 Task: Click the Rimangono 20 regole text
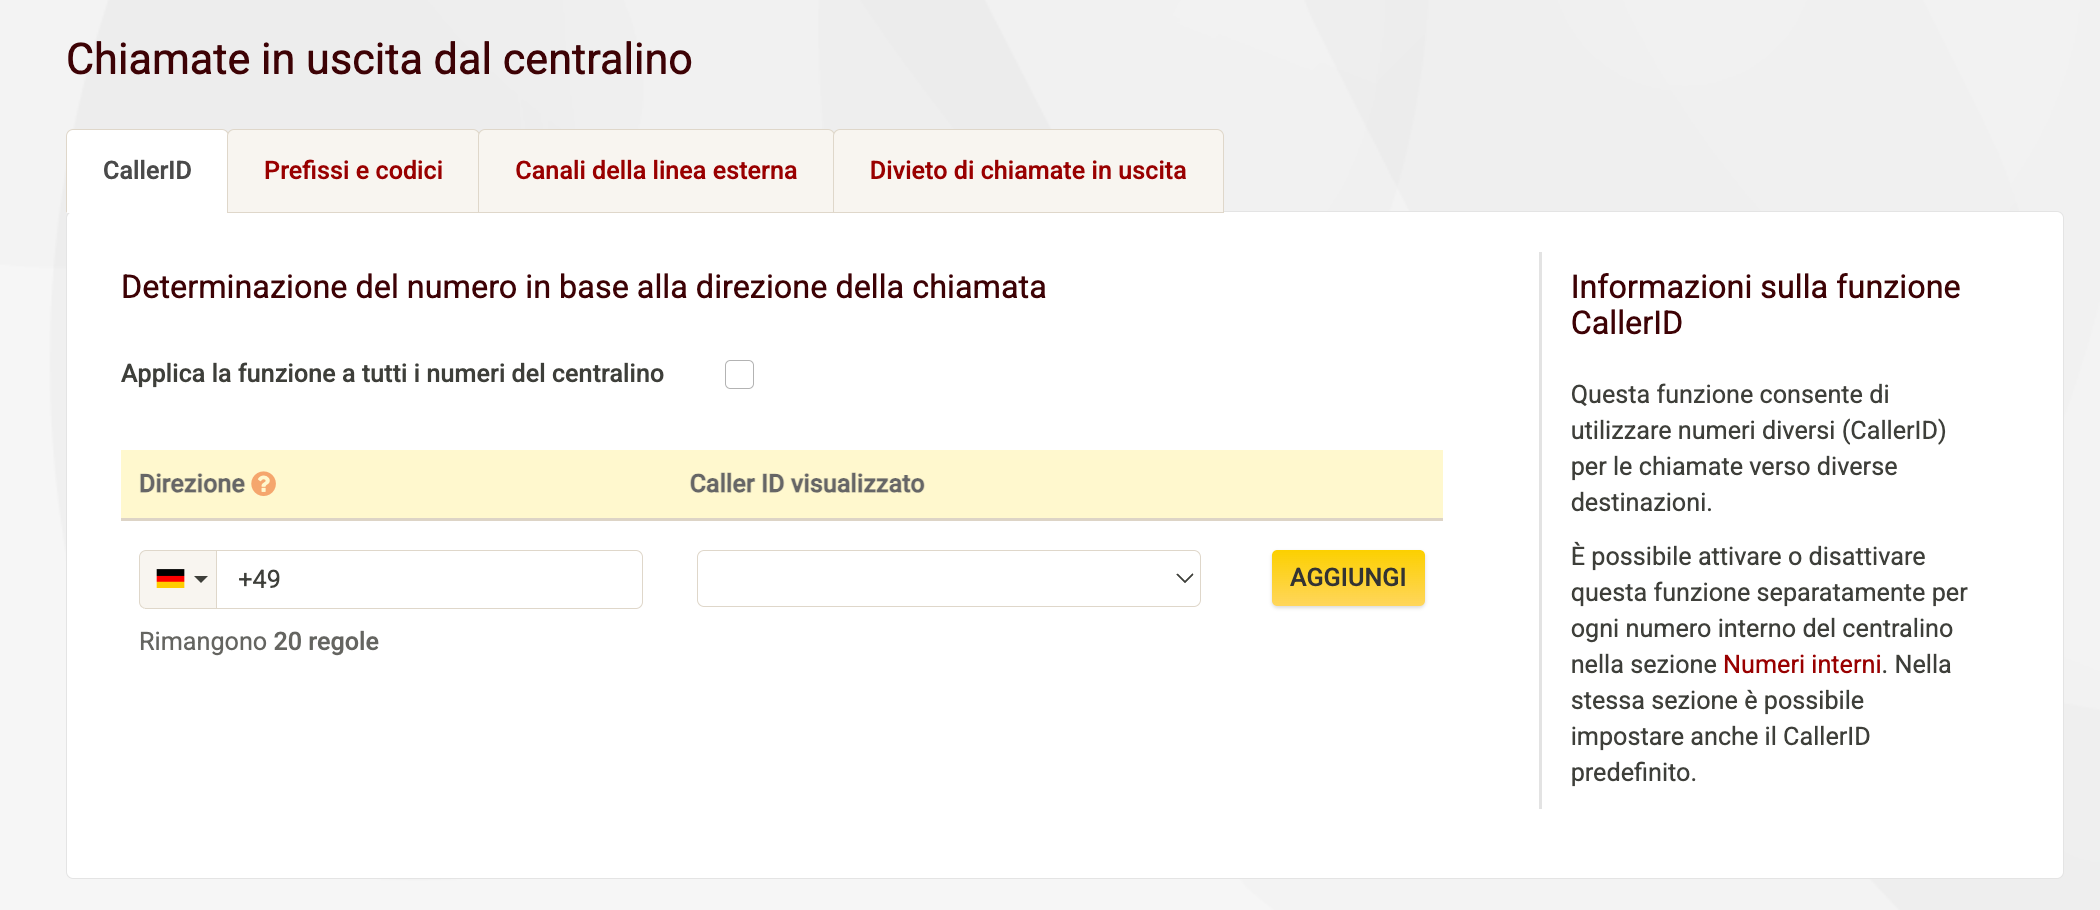[x=258, y=641]
